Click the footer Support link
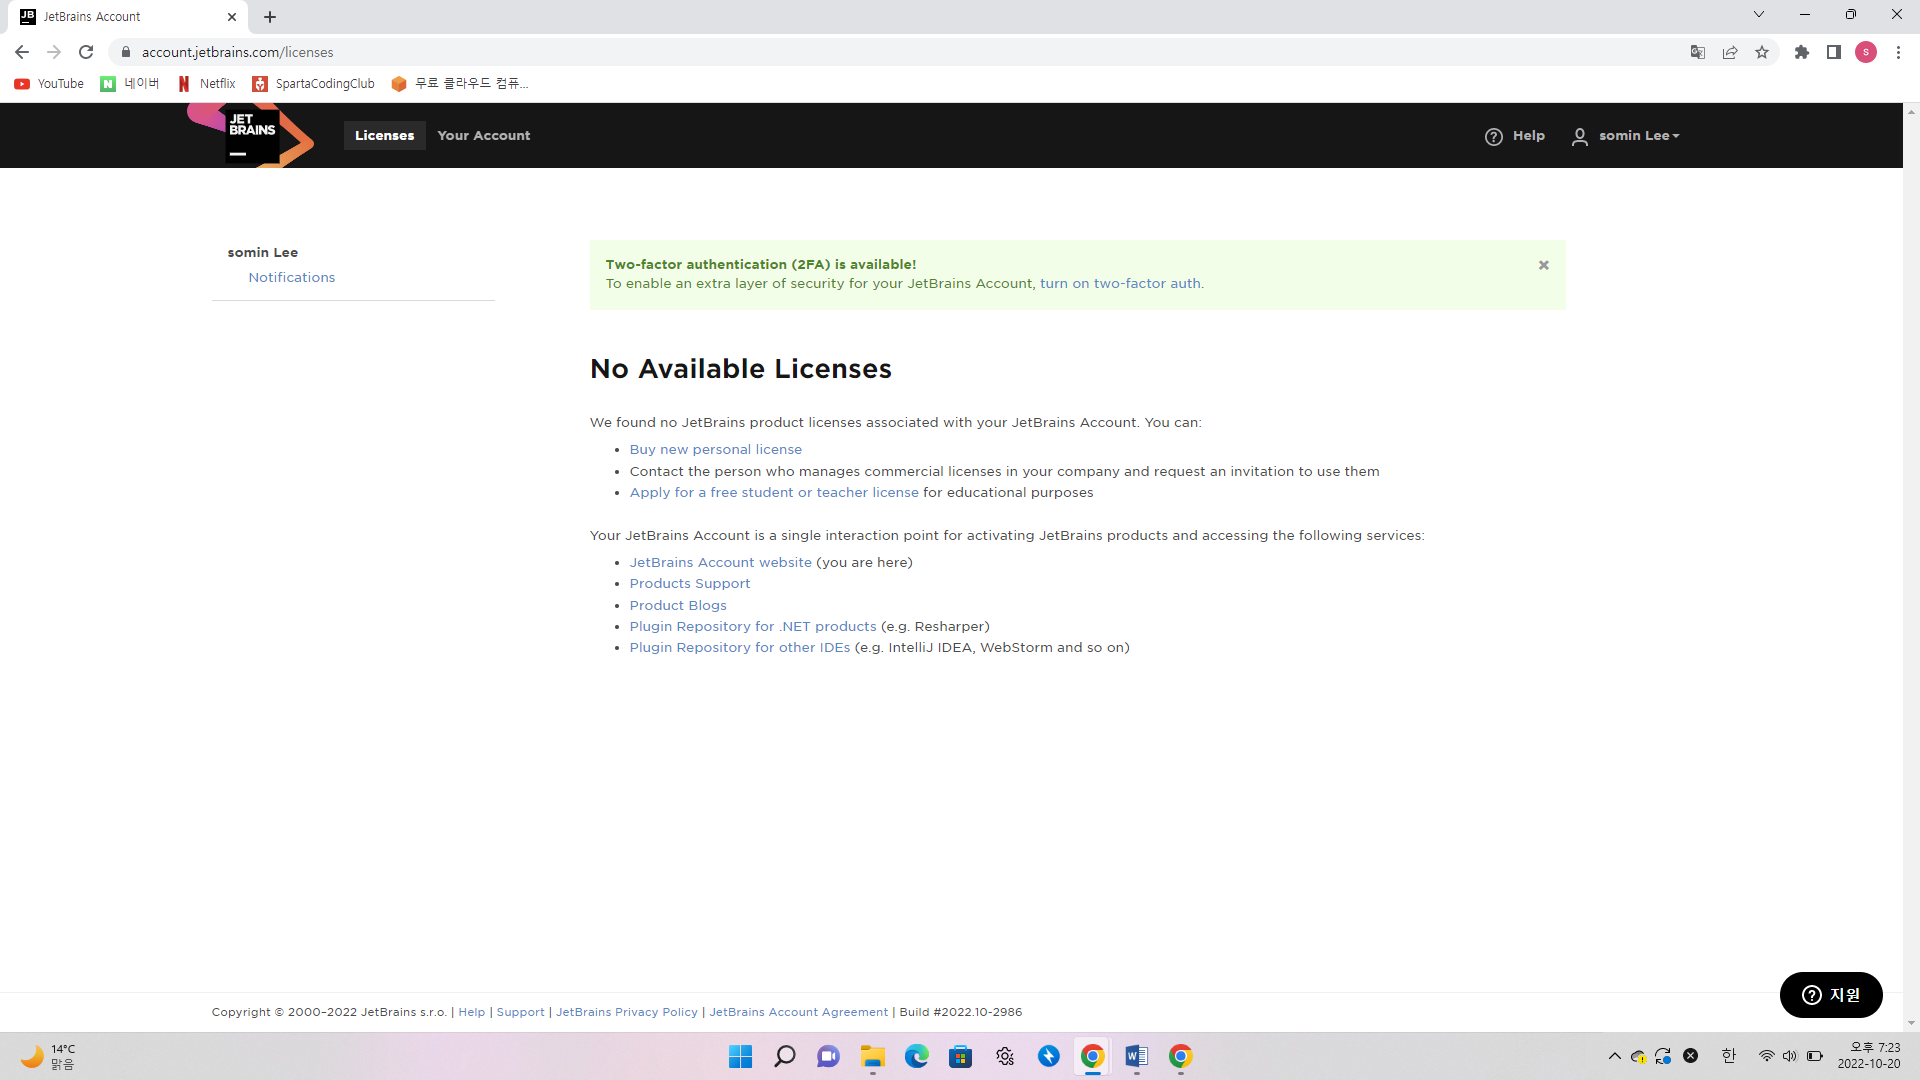The width and height of the screenshot is (1920, 1080). point(521,1013)
